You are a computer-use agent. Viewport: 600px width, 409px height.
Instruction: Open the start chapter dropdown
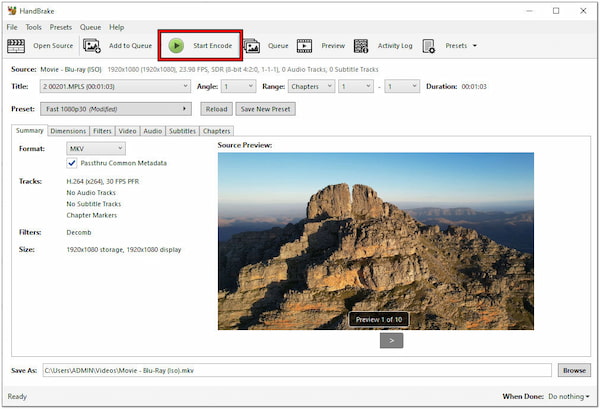356,86
